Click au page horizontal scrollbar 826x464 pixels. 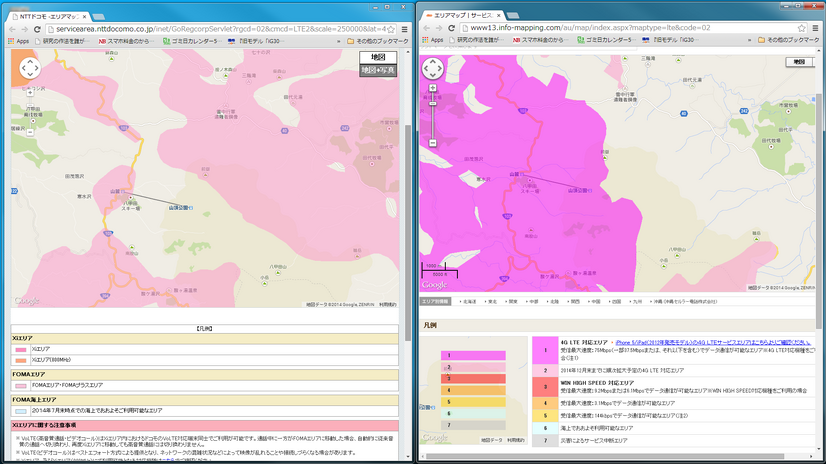coord(605,456)
